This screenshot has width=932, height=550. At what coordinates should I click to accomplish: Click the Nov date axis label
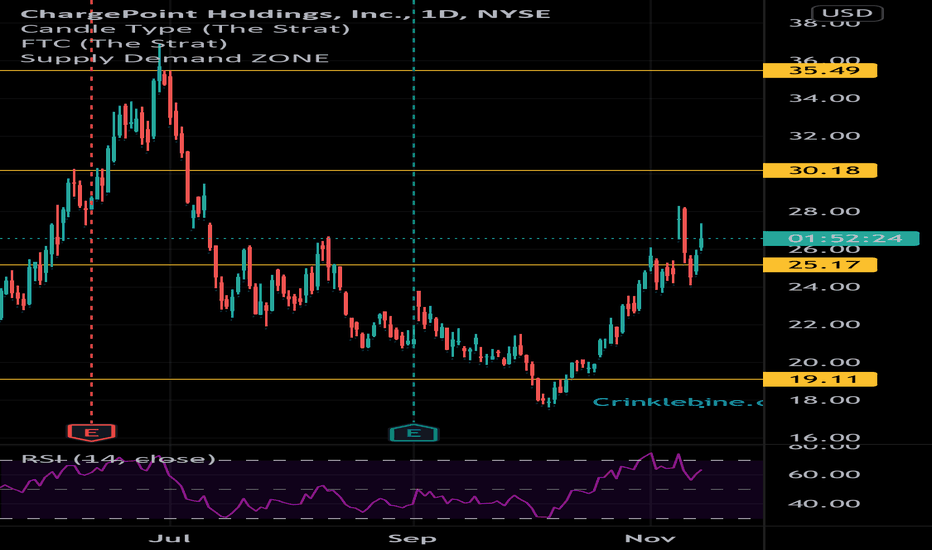650,538
